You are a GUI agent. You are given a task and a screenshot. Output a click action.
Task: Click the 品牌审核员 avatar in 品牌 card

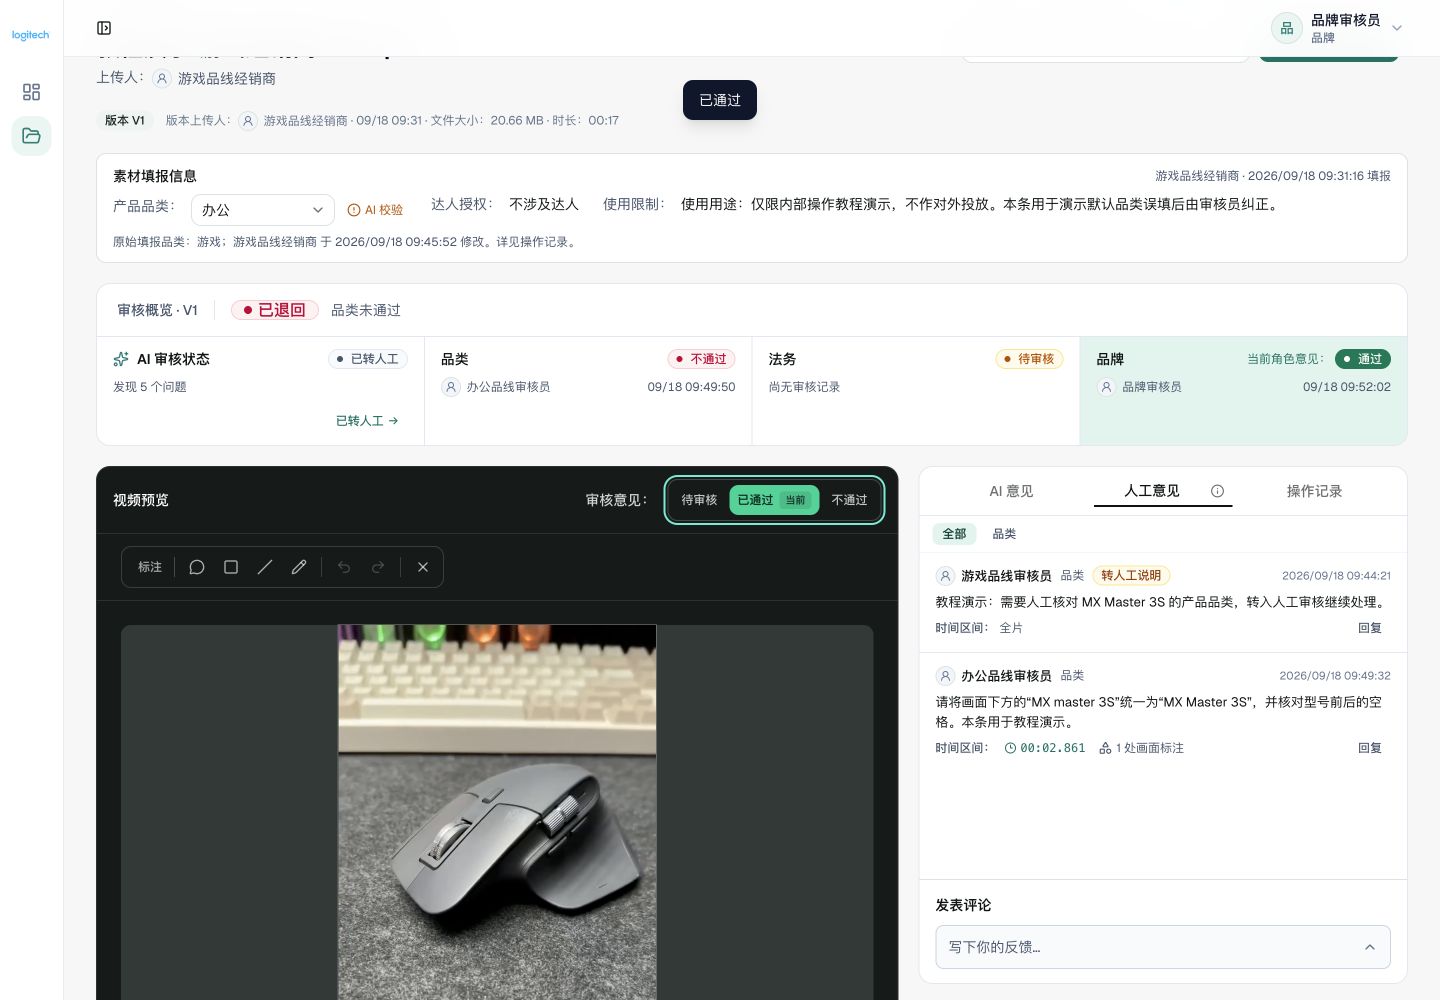coord(1106,387)
